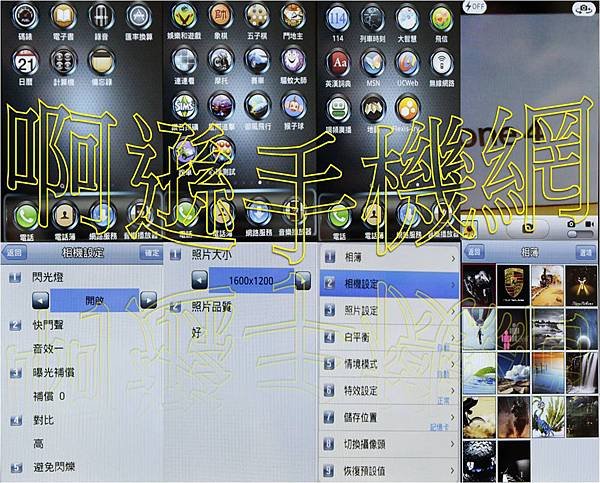Open the 列車時刻 train timetable app
The image size is (600, 483).
click(x=372, y=18)
